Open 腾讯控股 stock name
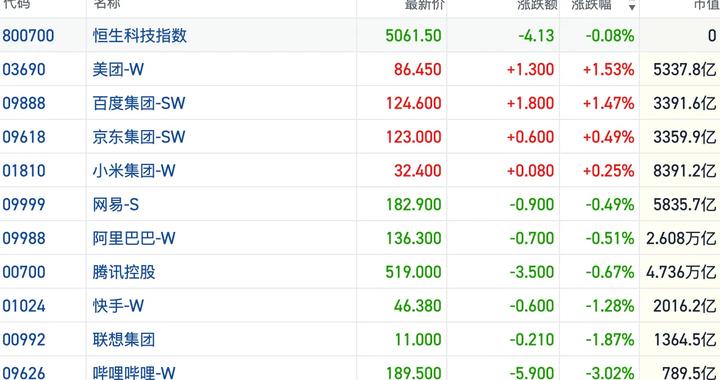Screen dimensions: 720x380 (x=124, y=272)
